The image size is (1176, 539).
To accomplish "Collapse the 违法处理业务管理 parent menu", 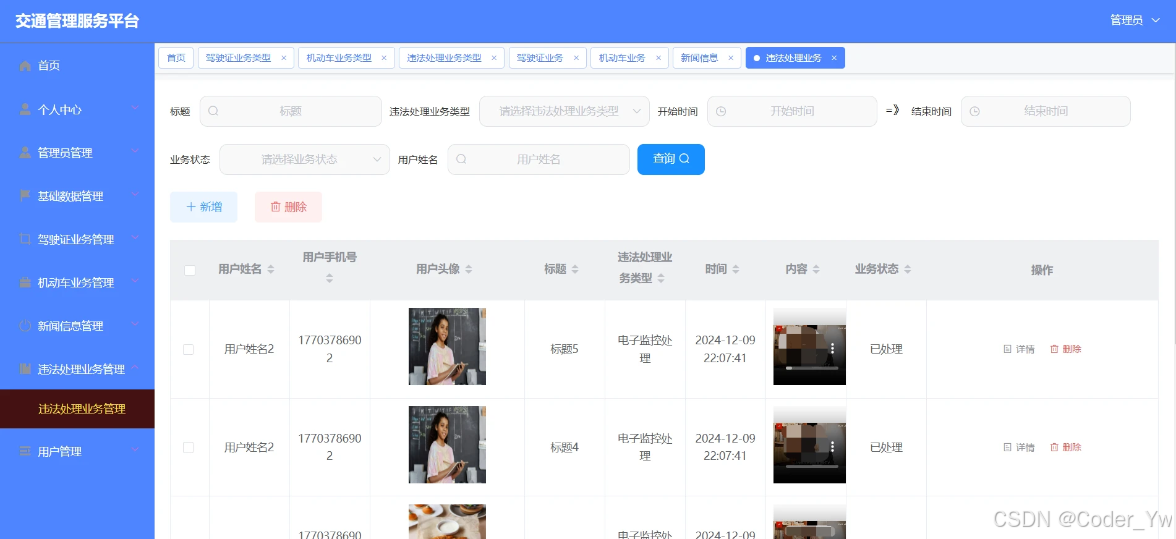I will [135, 367].
